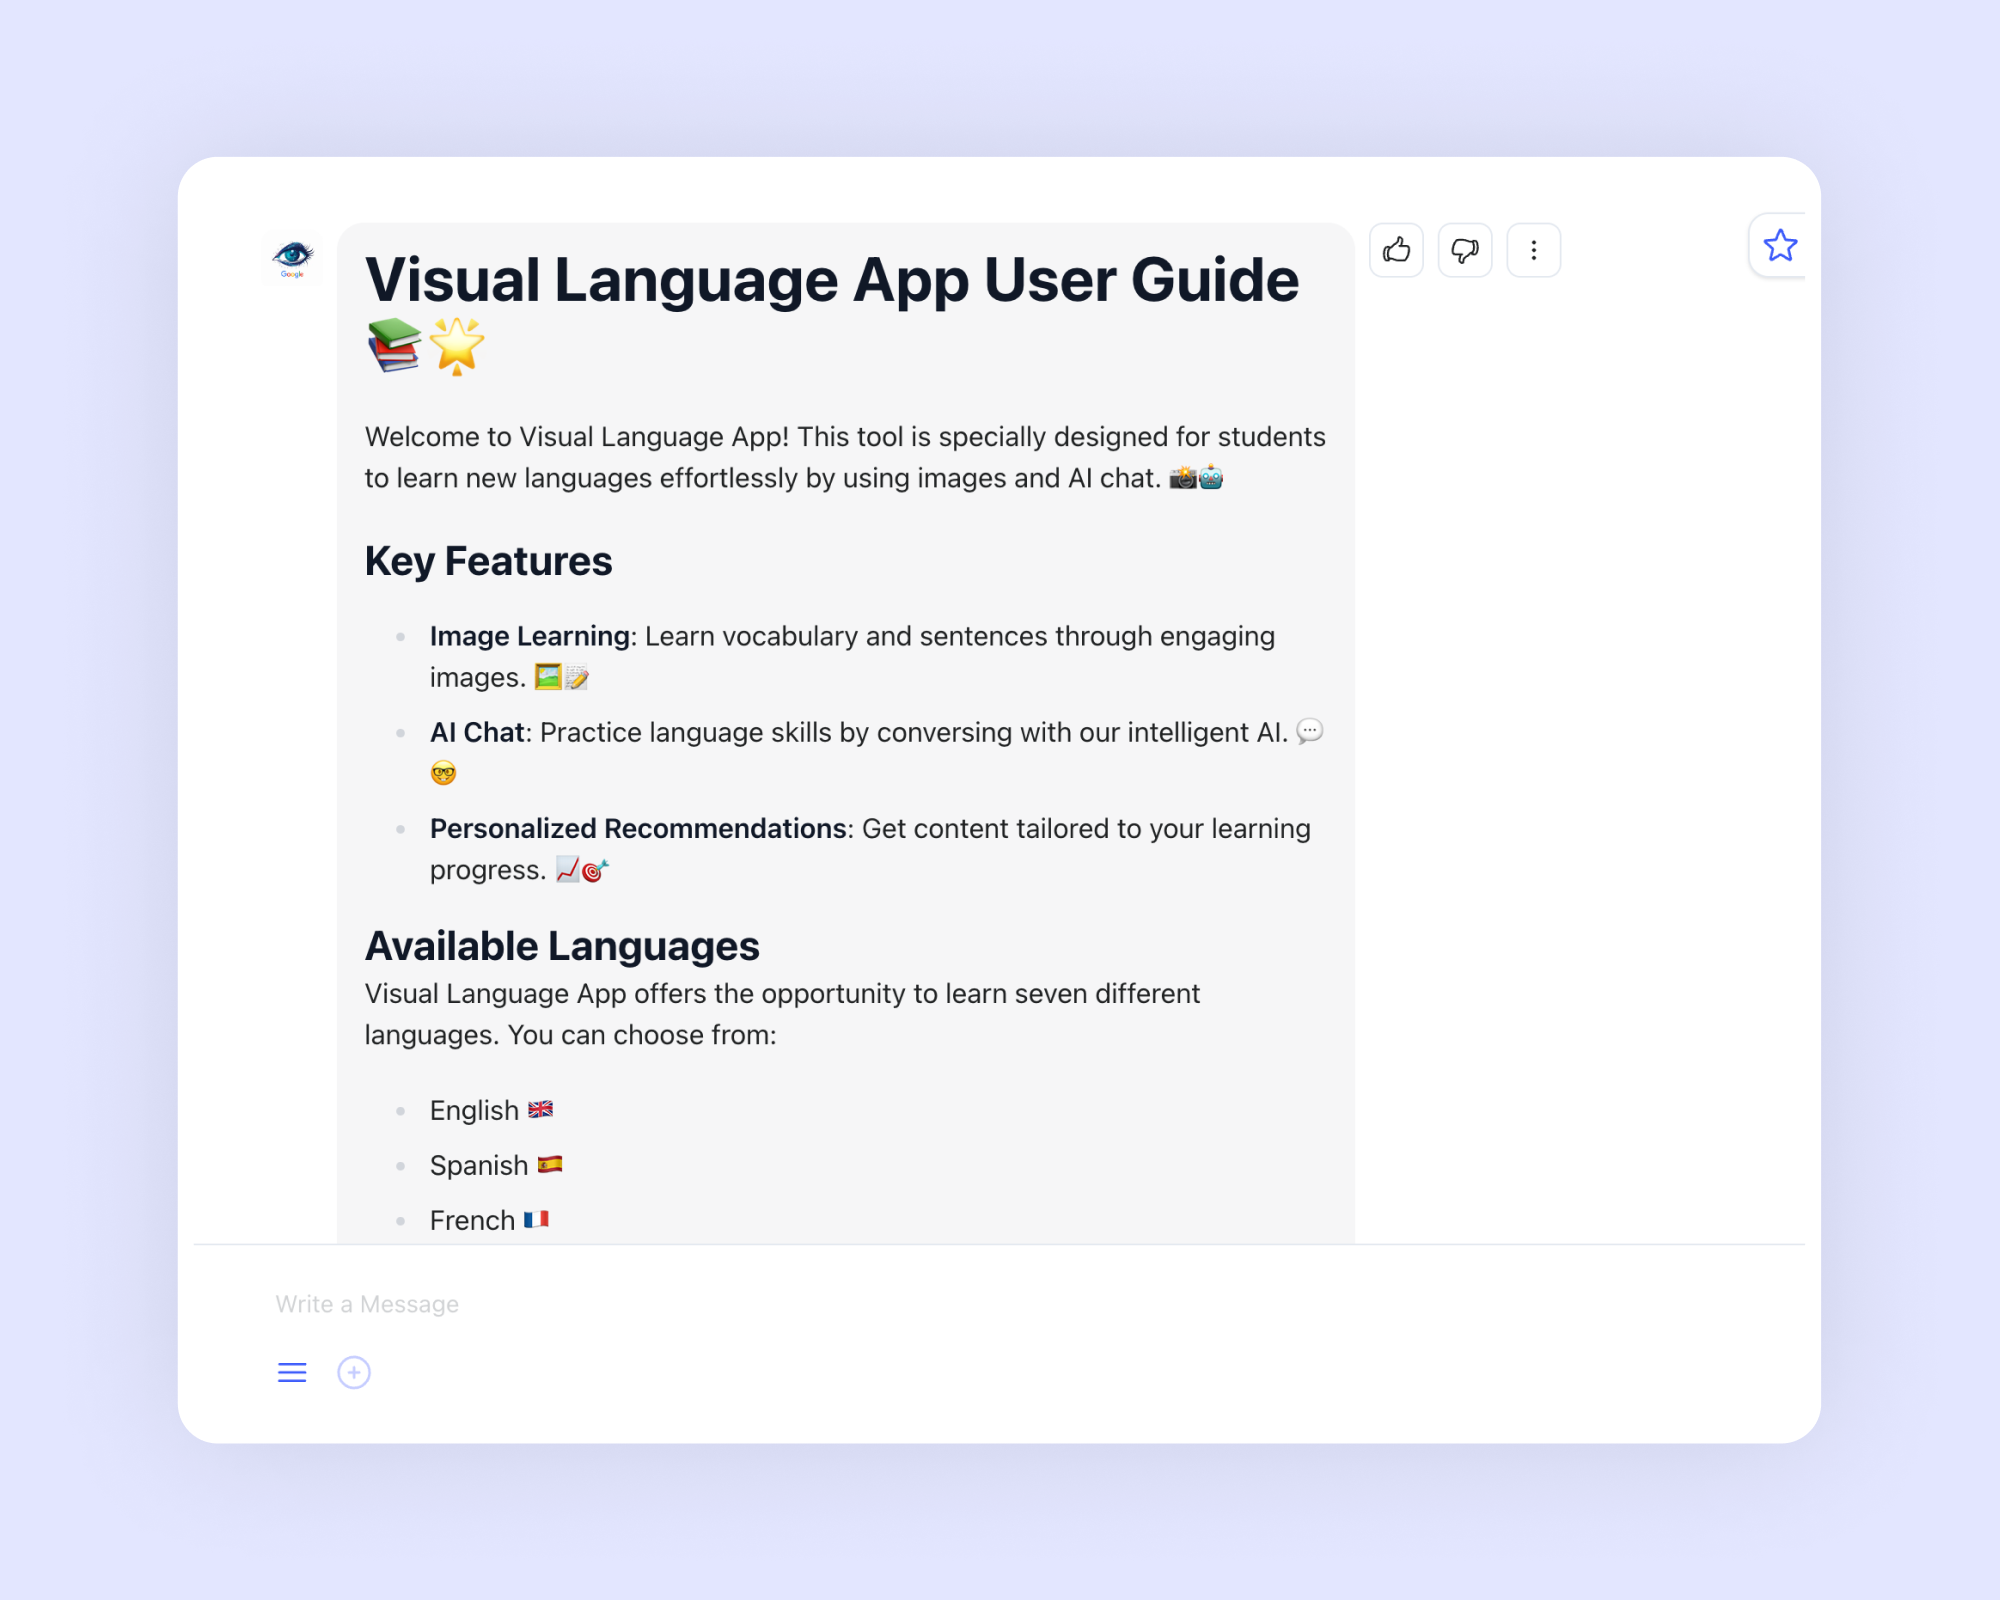Select the Available Languages heading
2000x1600 pixels.
coord(562,945)
